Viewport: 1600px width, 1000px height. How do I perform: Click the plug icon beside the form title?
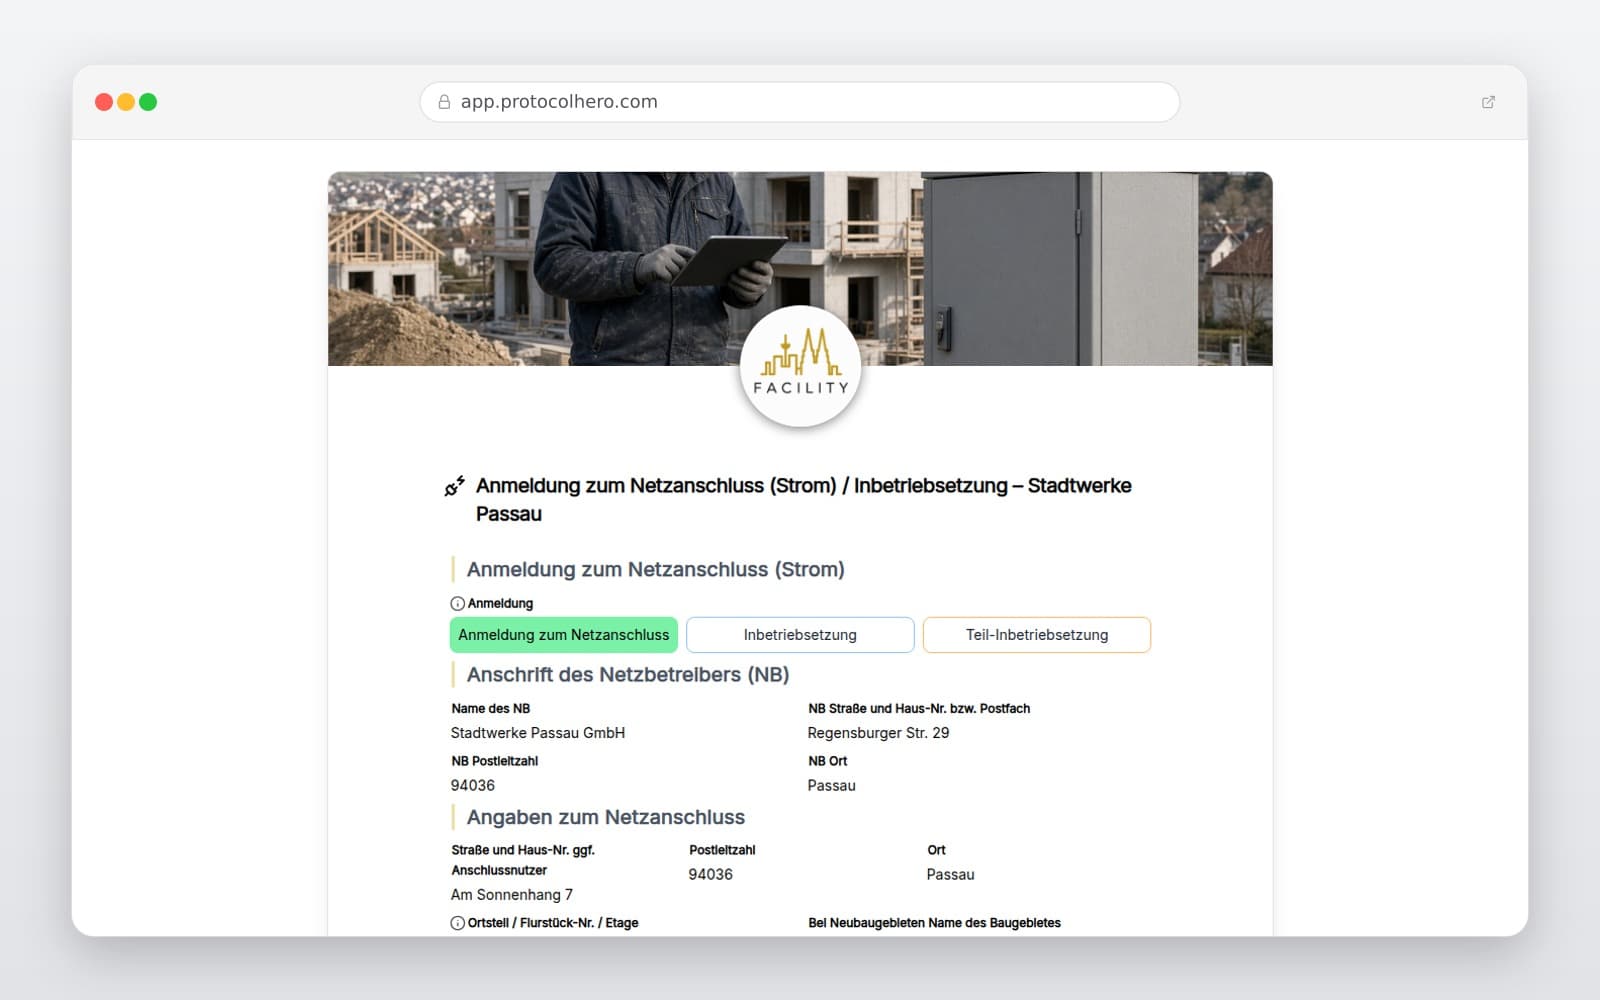click(455, 486)
